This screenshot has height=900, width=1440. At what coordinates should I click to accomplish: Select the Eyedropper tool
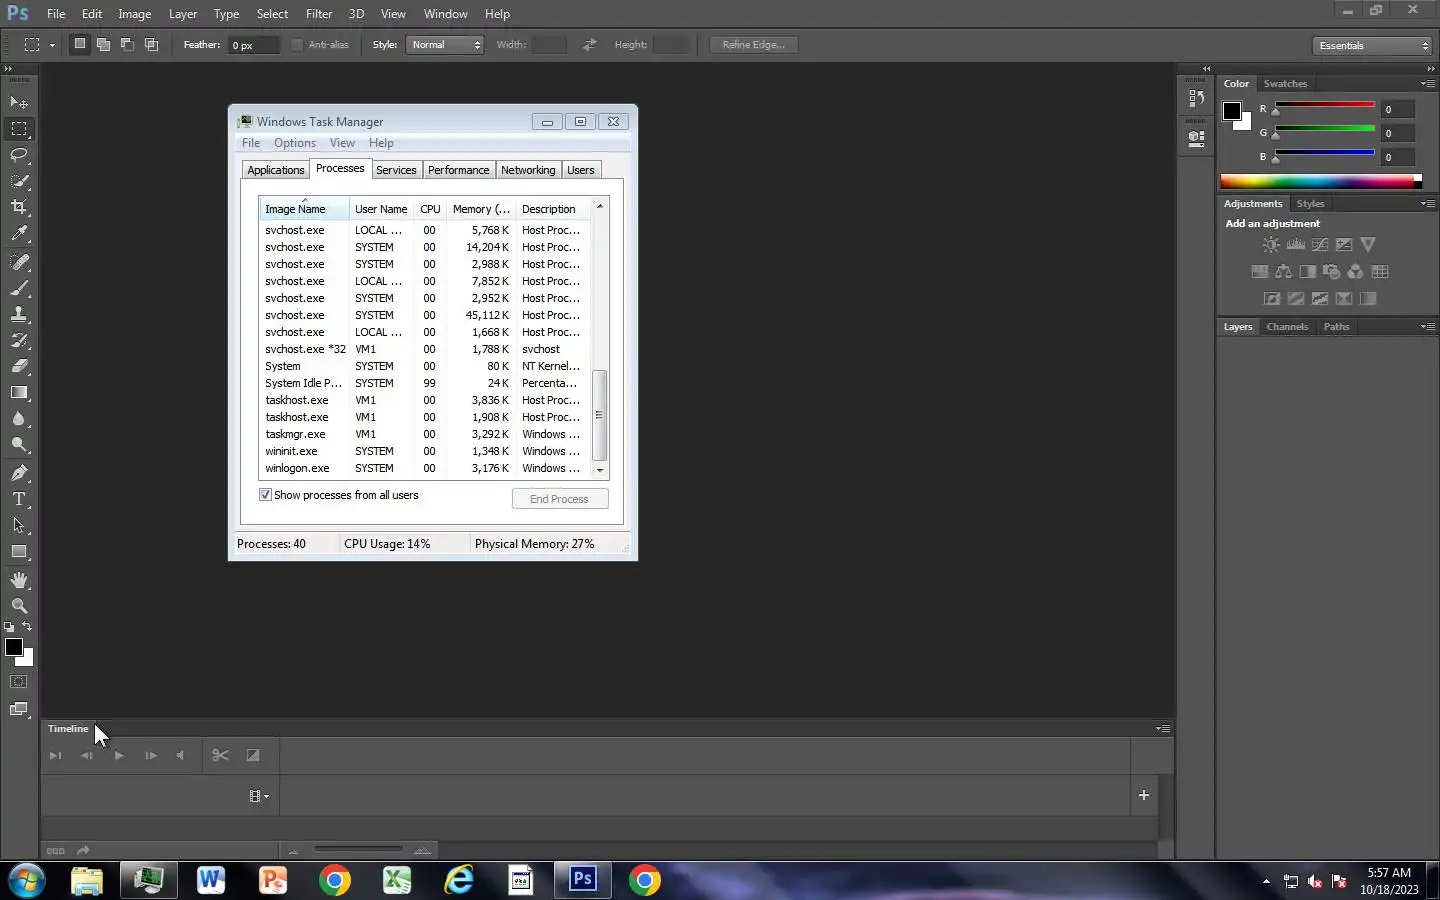click(19, 233)
